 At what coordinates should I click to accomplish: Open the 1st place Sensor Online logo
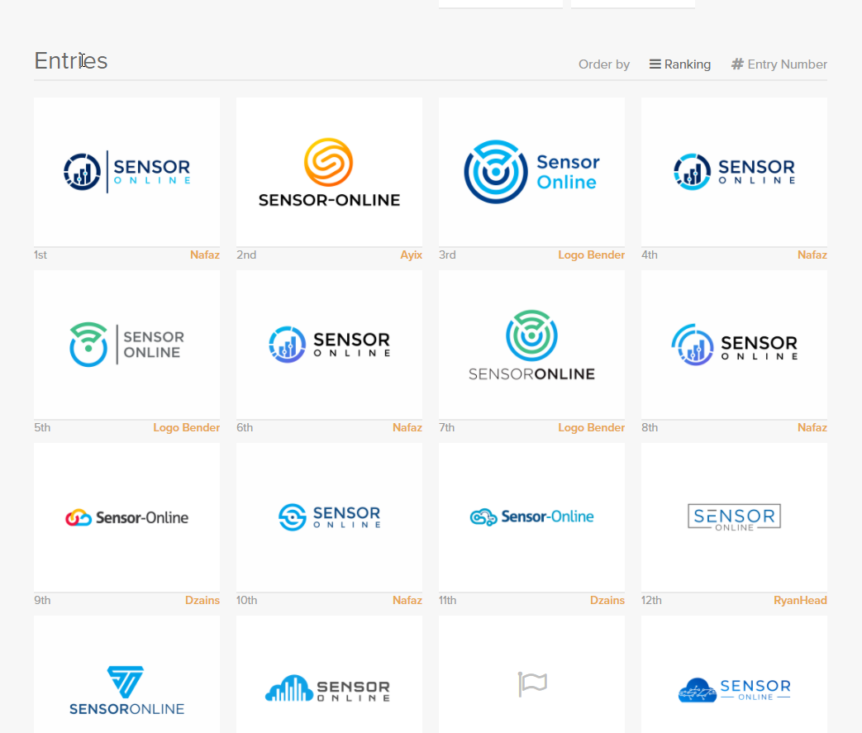pyautogui.click(x=126, y=172)
